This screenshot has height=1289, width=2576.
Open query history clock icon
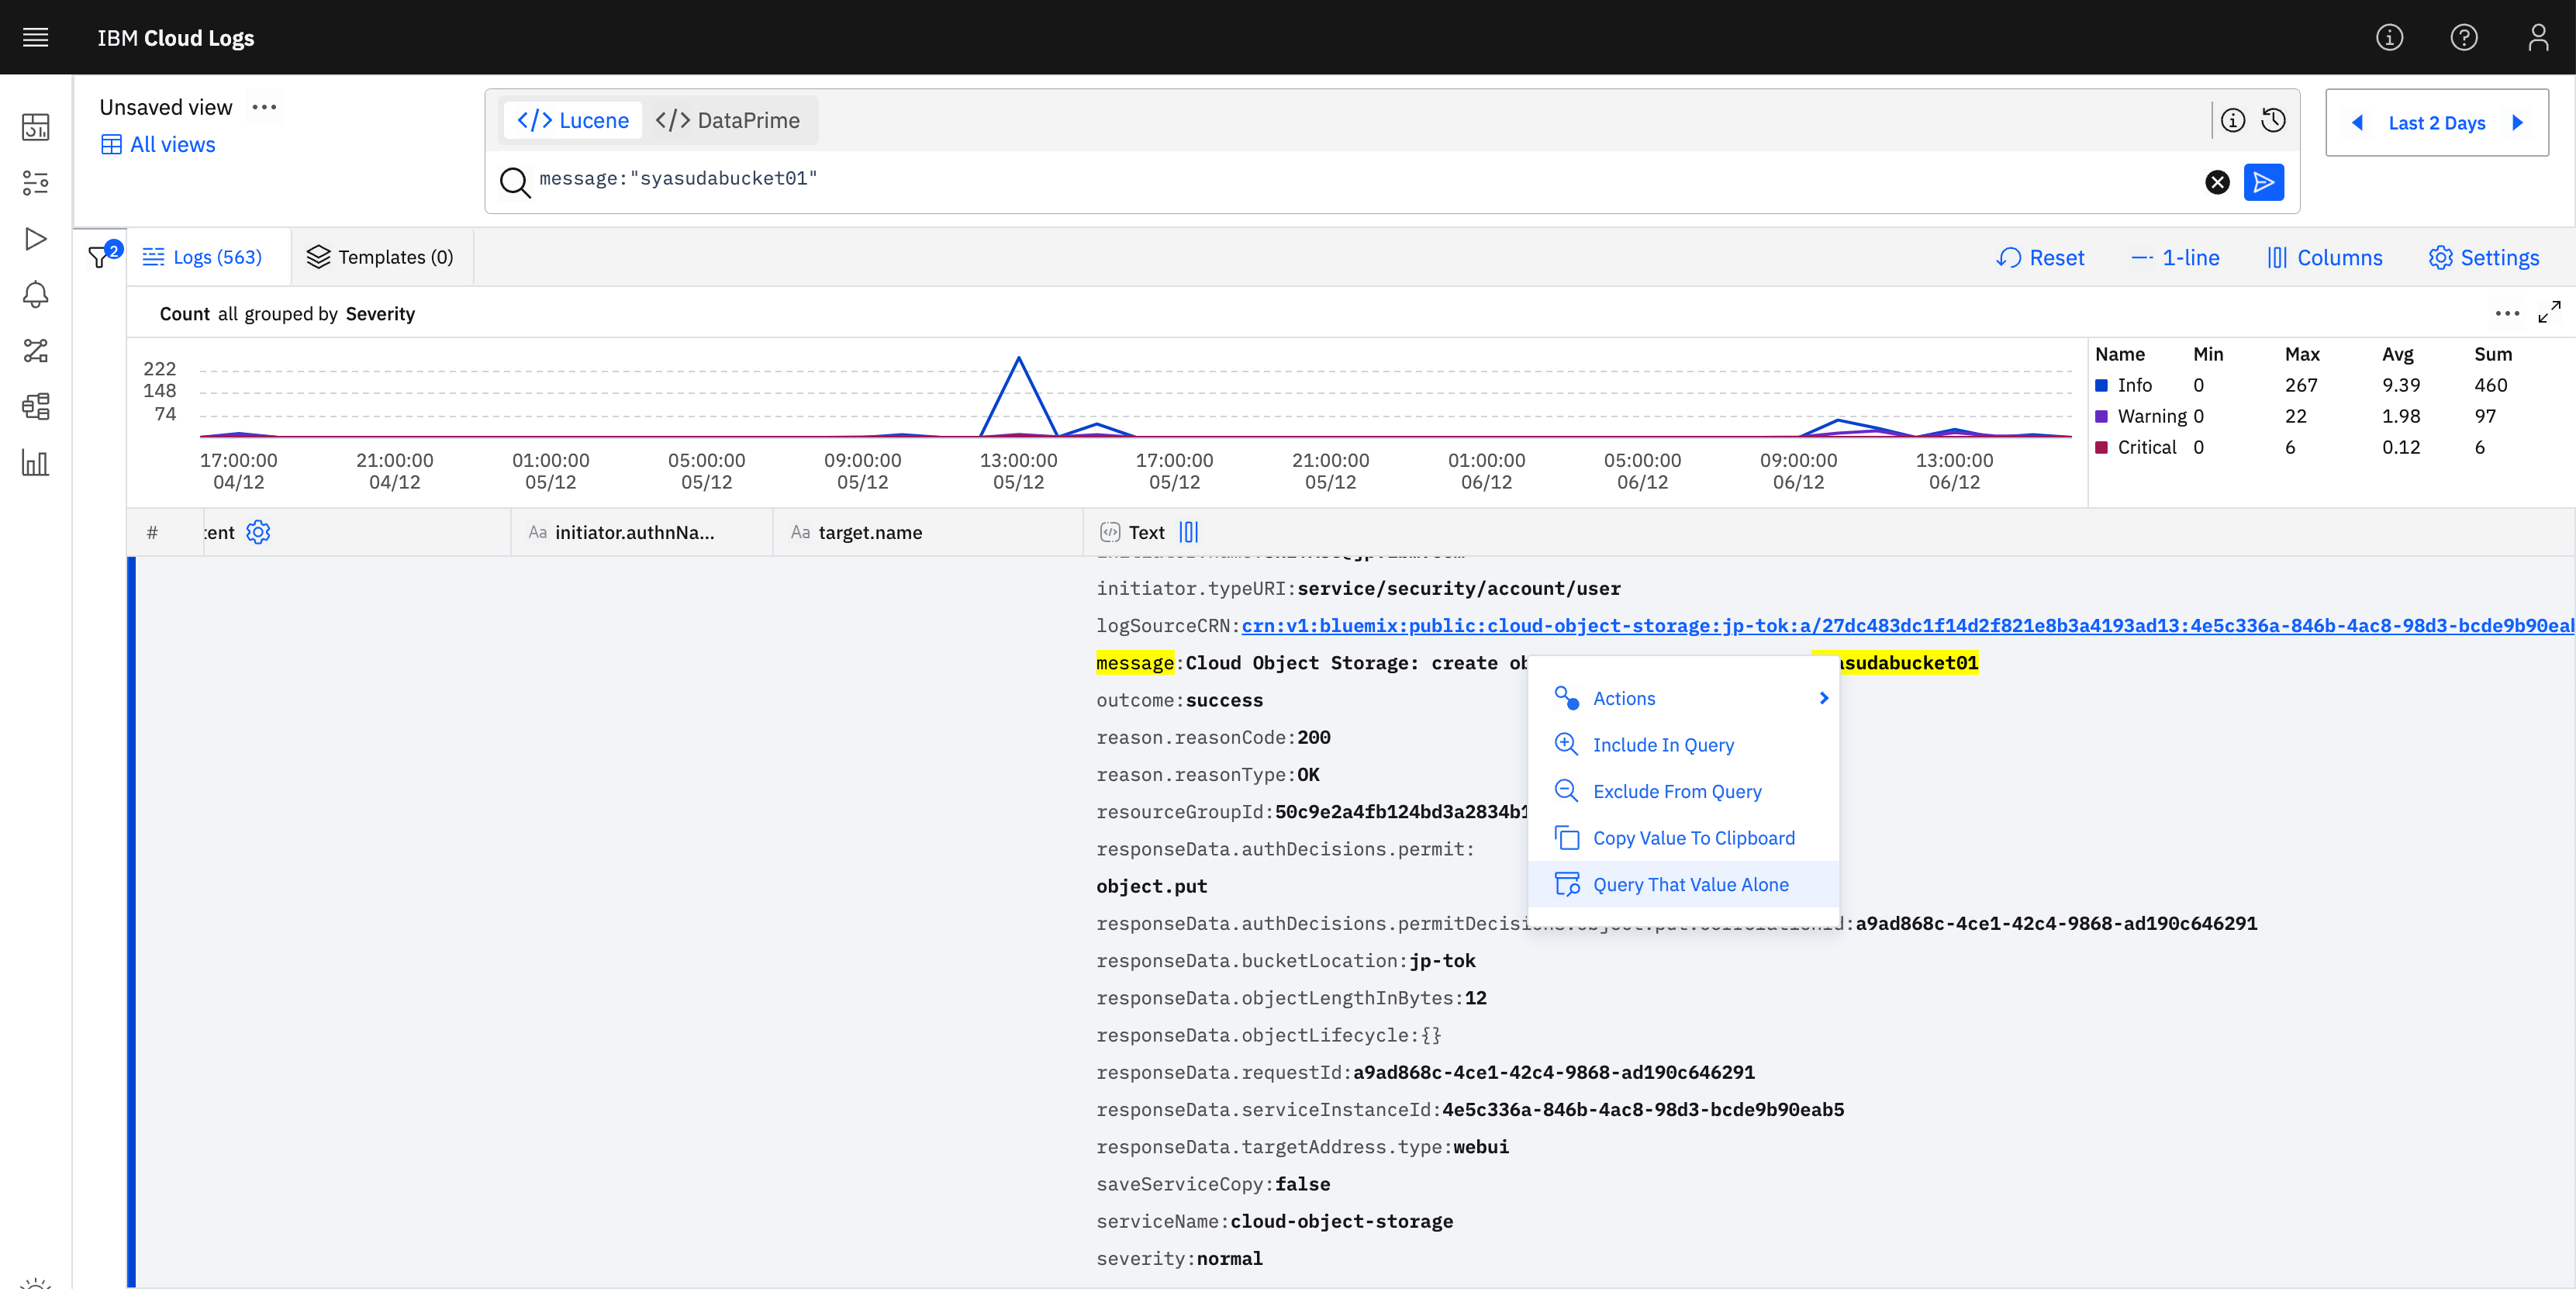click(x=2273, y=121)
